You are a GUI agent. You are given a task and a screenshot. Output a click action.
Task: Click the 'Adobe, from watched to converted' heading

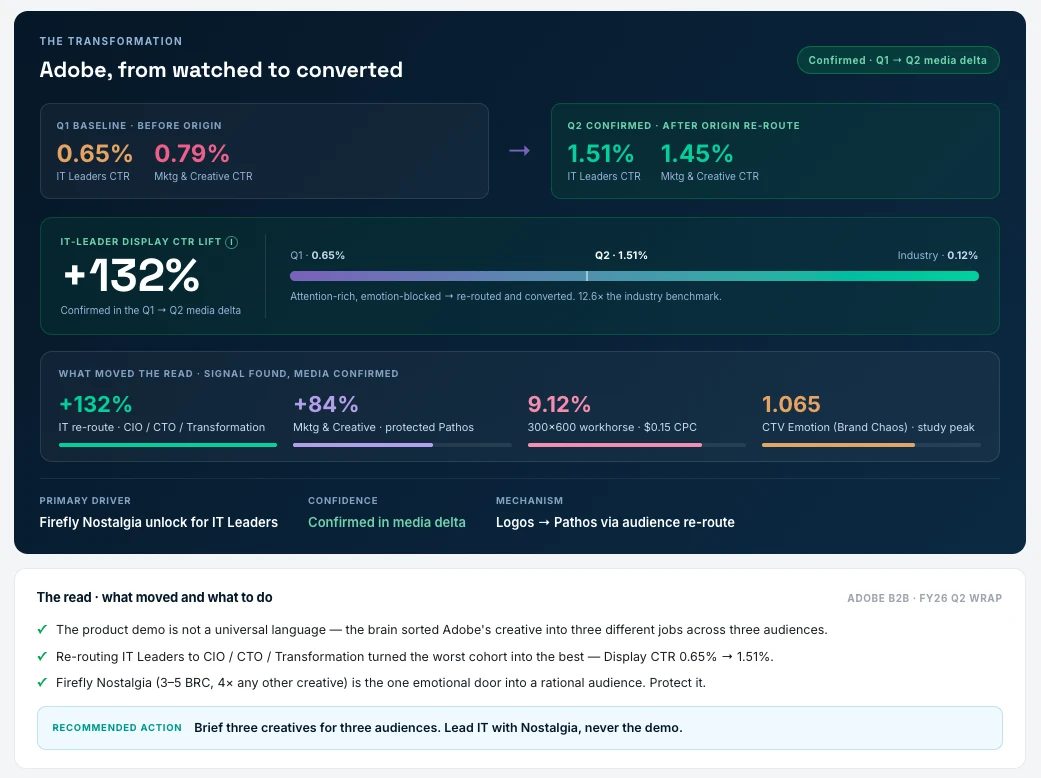coord(221,70)
